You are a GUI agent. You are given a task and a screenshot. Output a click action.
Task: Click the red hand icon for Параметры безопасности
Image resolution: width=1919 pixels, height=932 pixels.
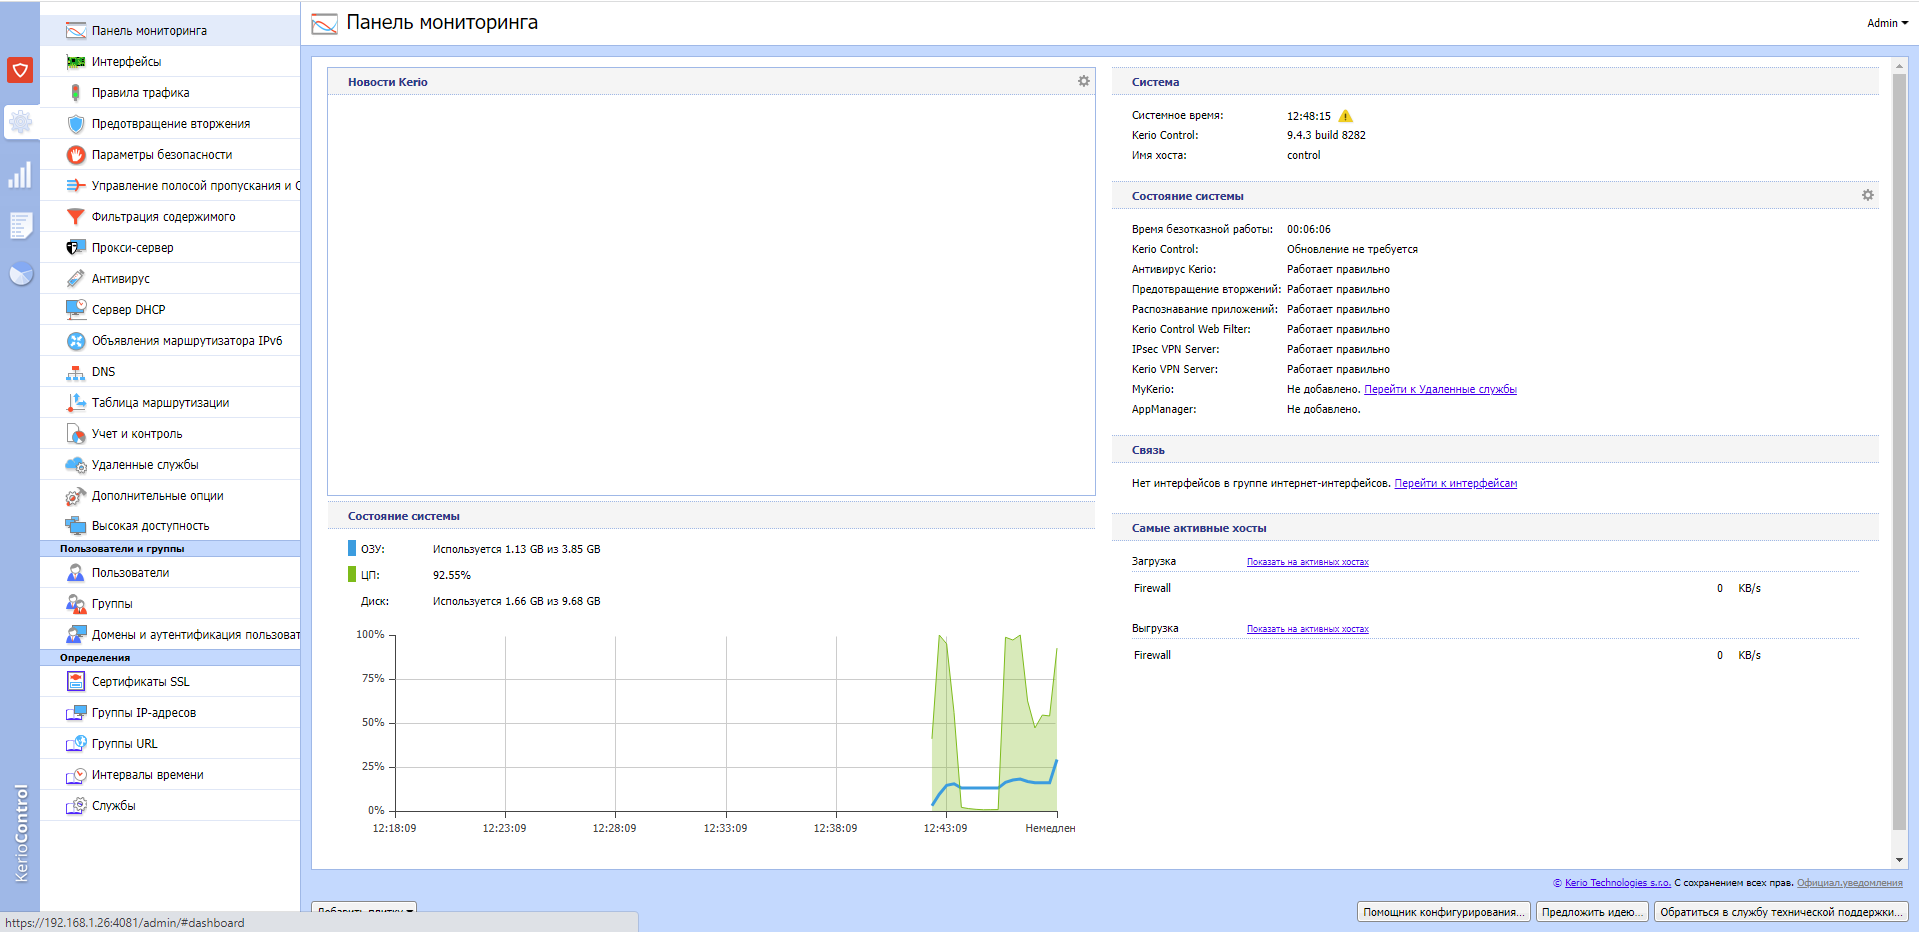pos(75,155)
